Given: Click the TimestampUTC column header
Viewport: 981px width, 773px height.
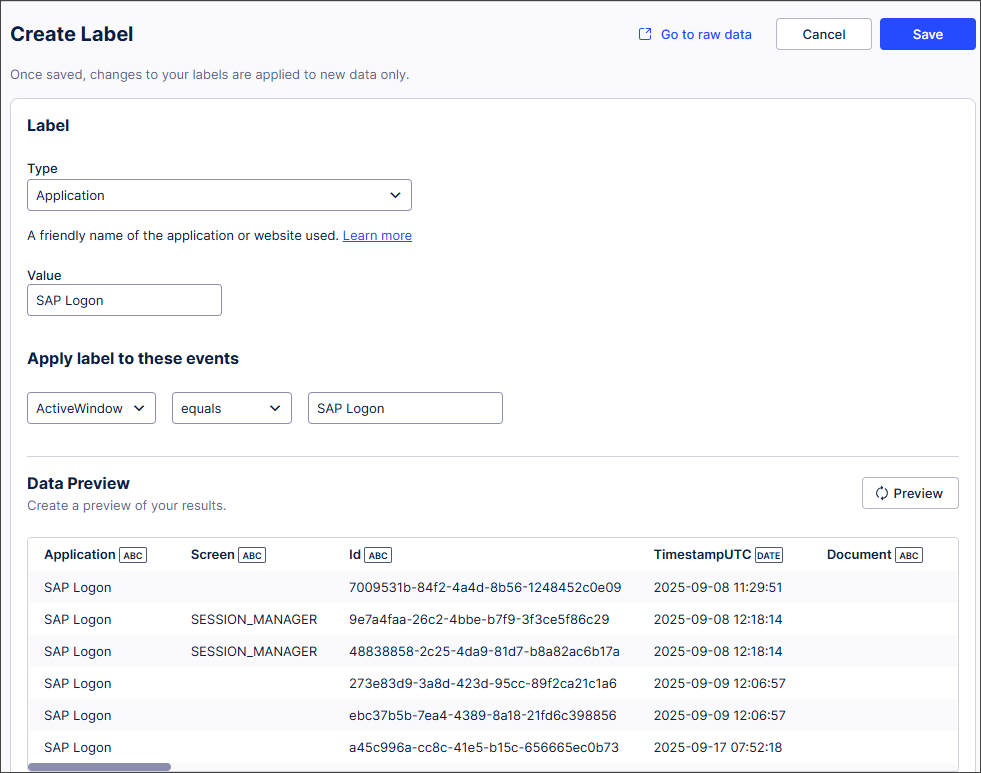Looking at the screenshot, I should point(702,554).
